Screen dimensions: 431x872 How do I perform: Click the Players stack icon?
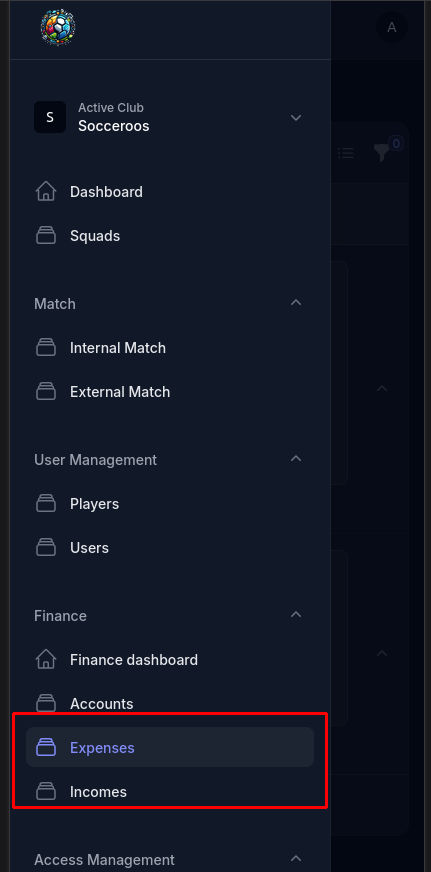46,504
